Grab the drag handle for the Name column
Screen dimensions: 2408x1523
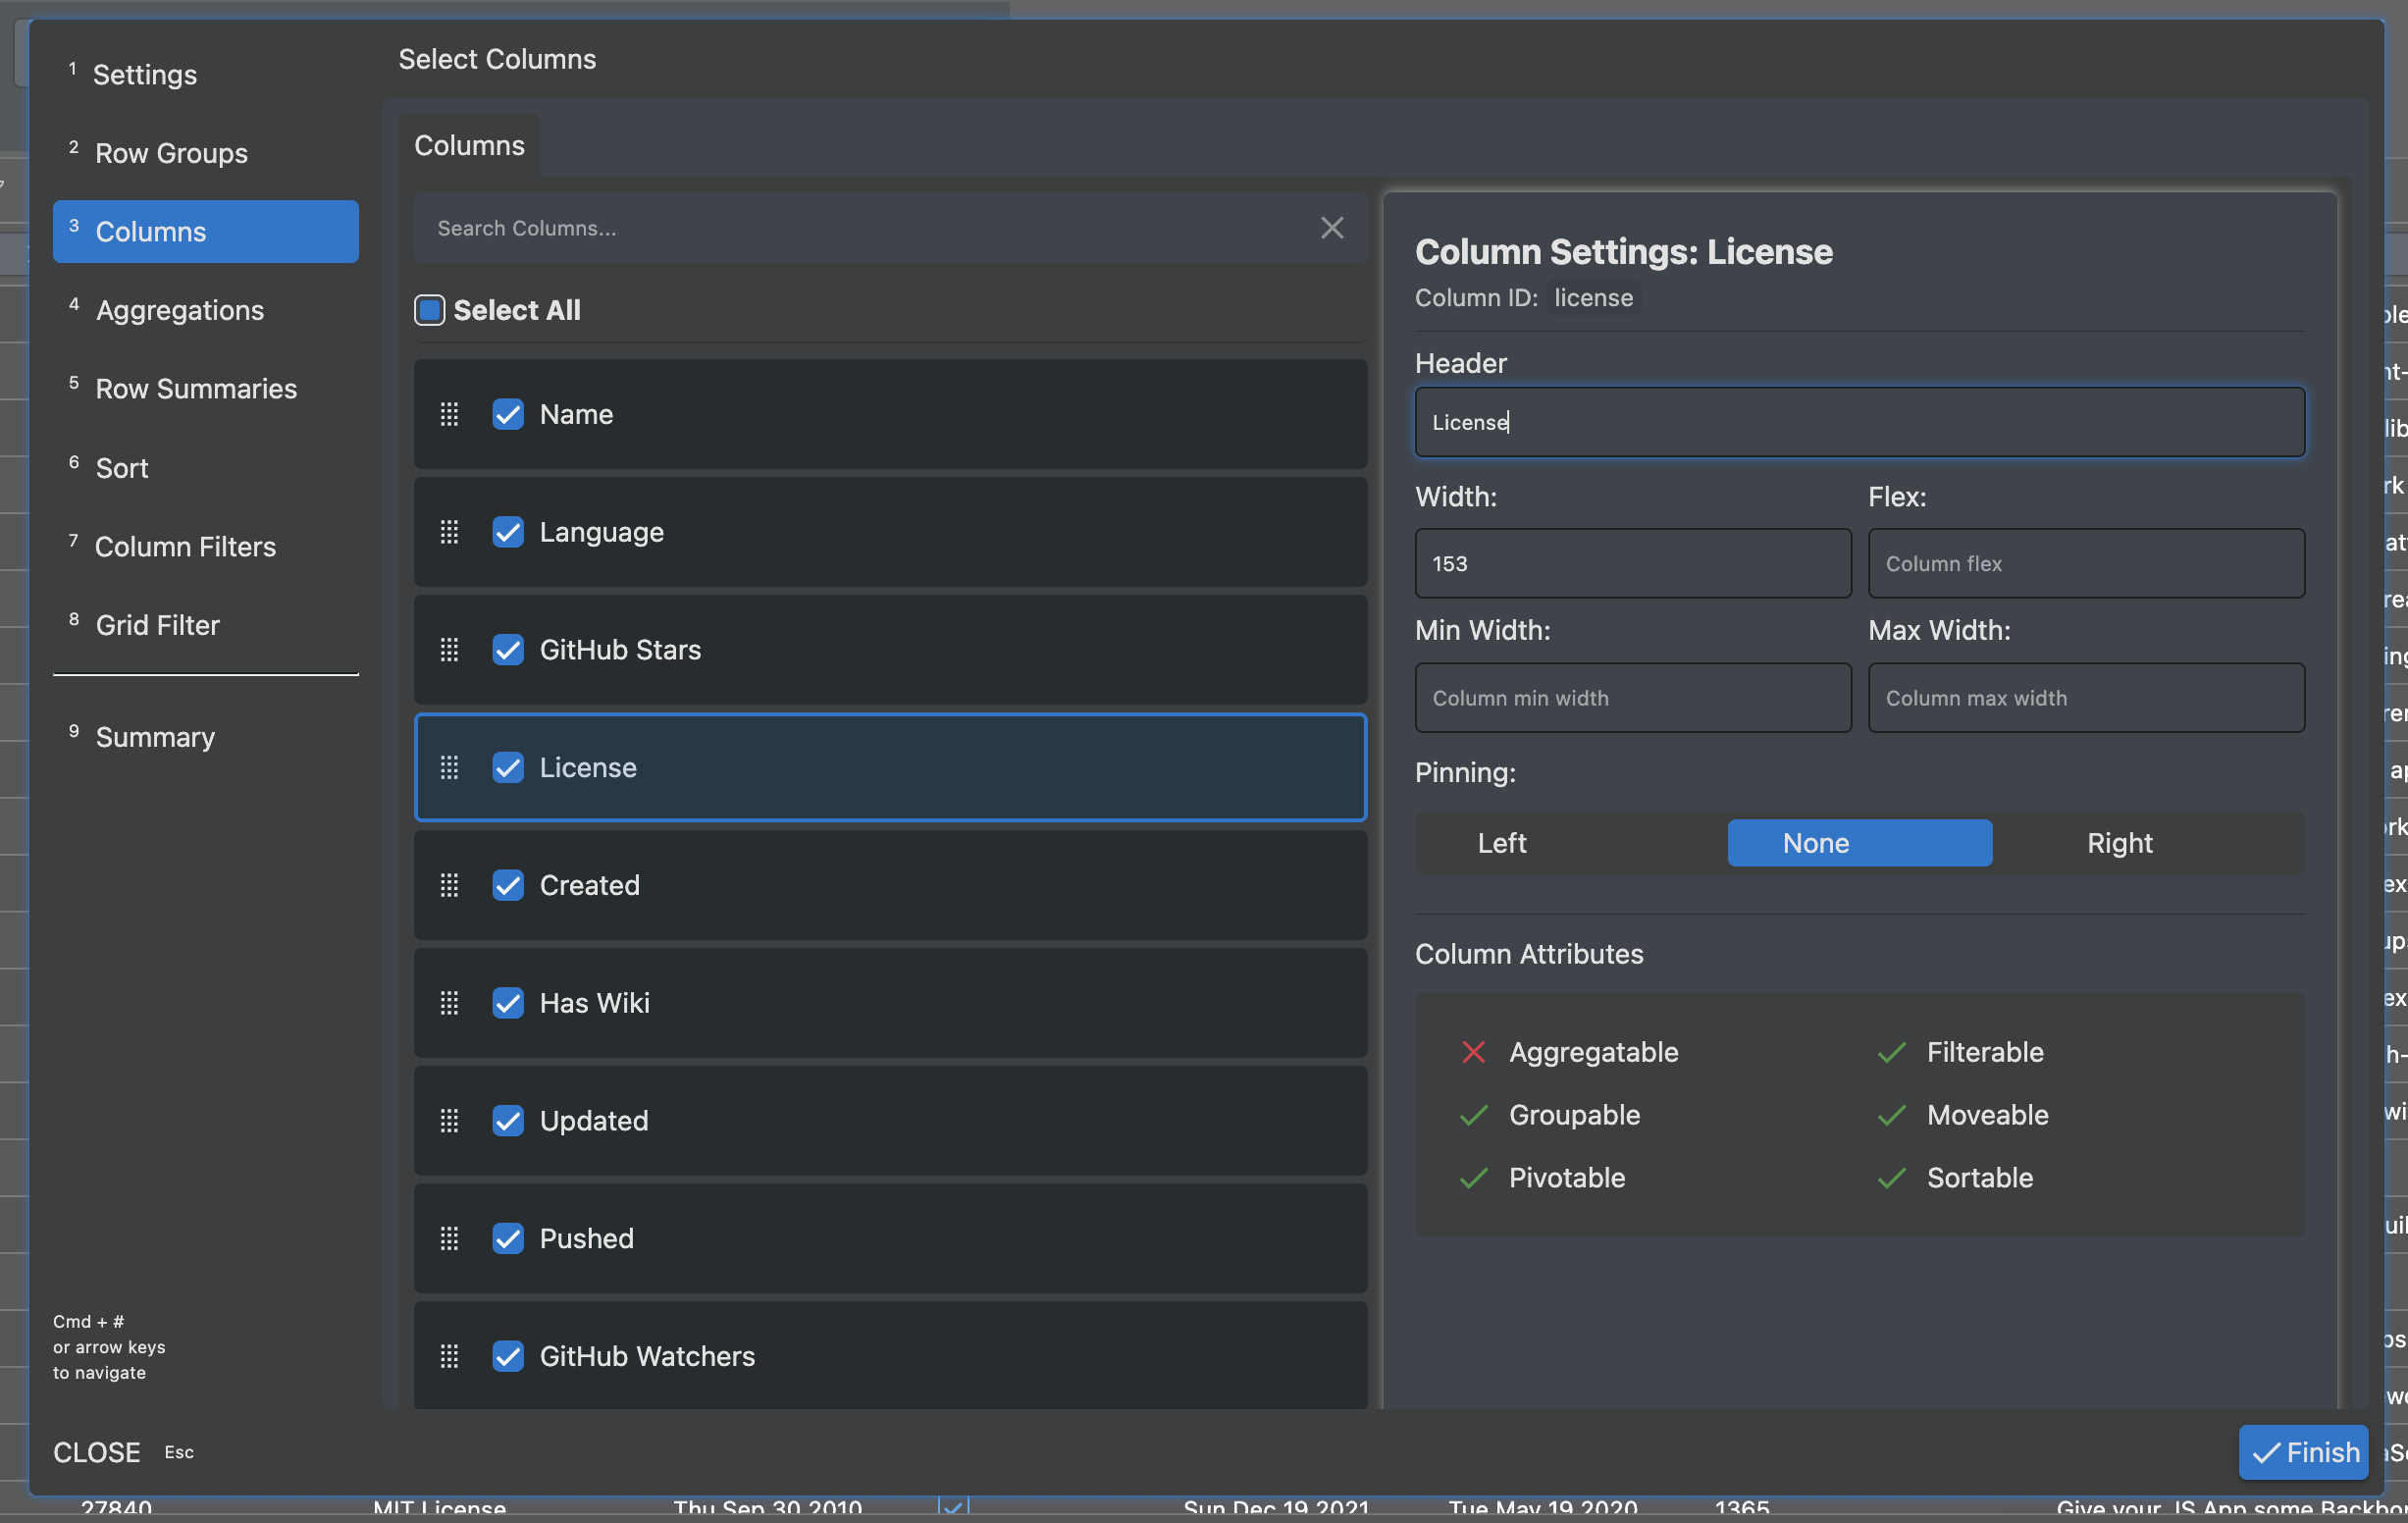click(450, 414)
